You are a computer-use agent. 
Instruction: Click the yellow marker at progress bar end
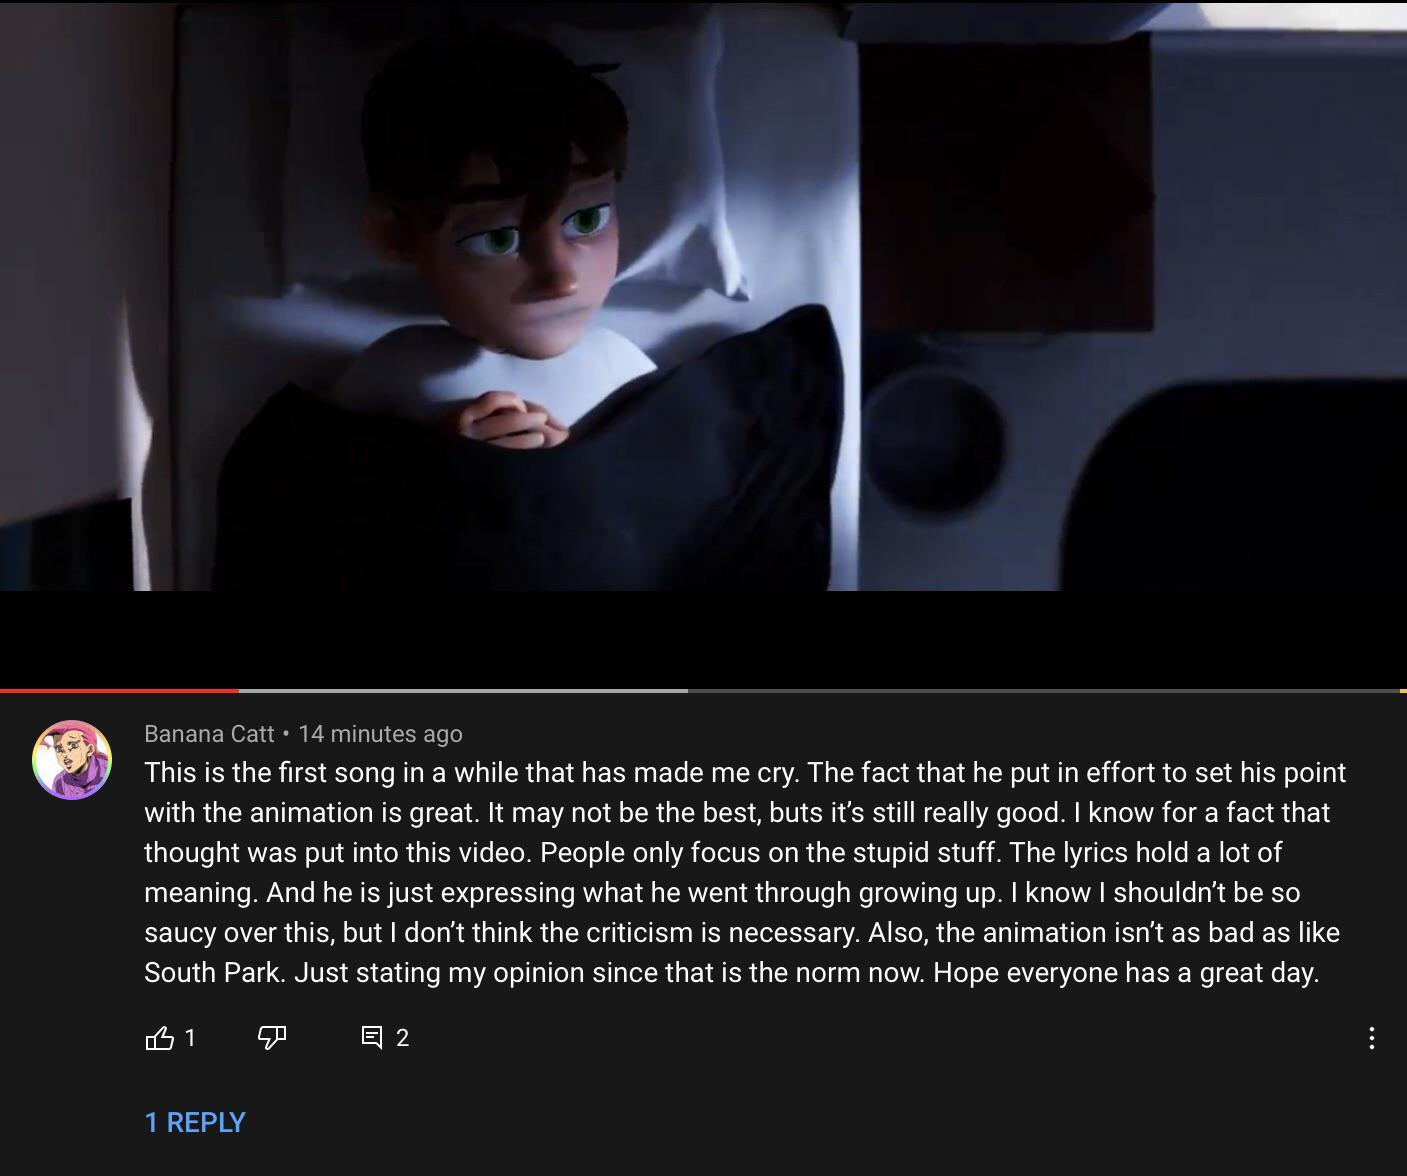(x=1403, y=690)
